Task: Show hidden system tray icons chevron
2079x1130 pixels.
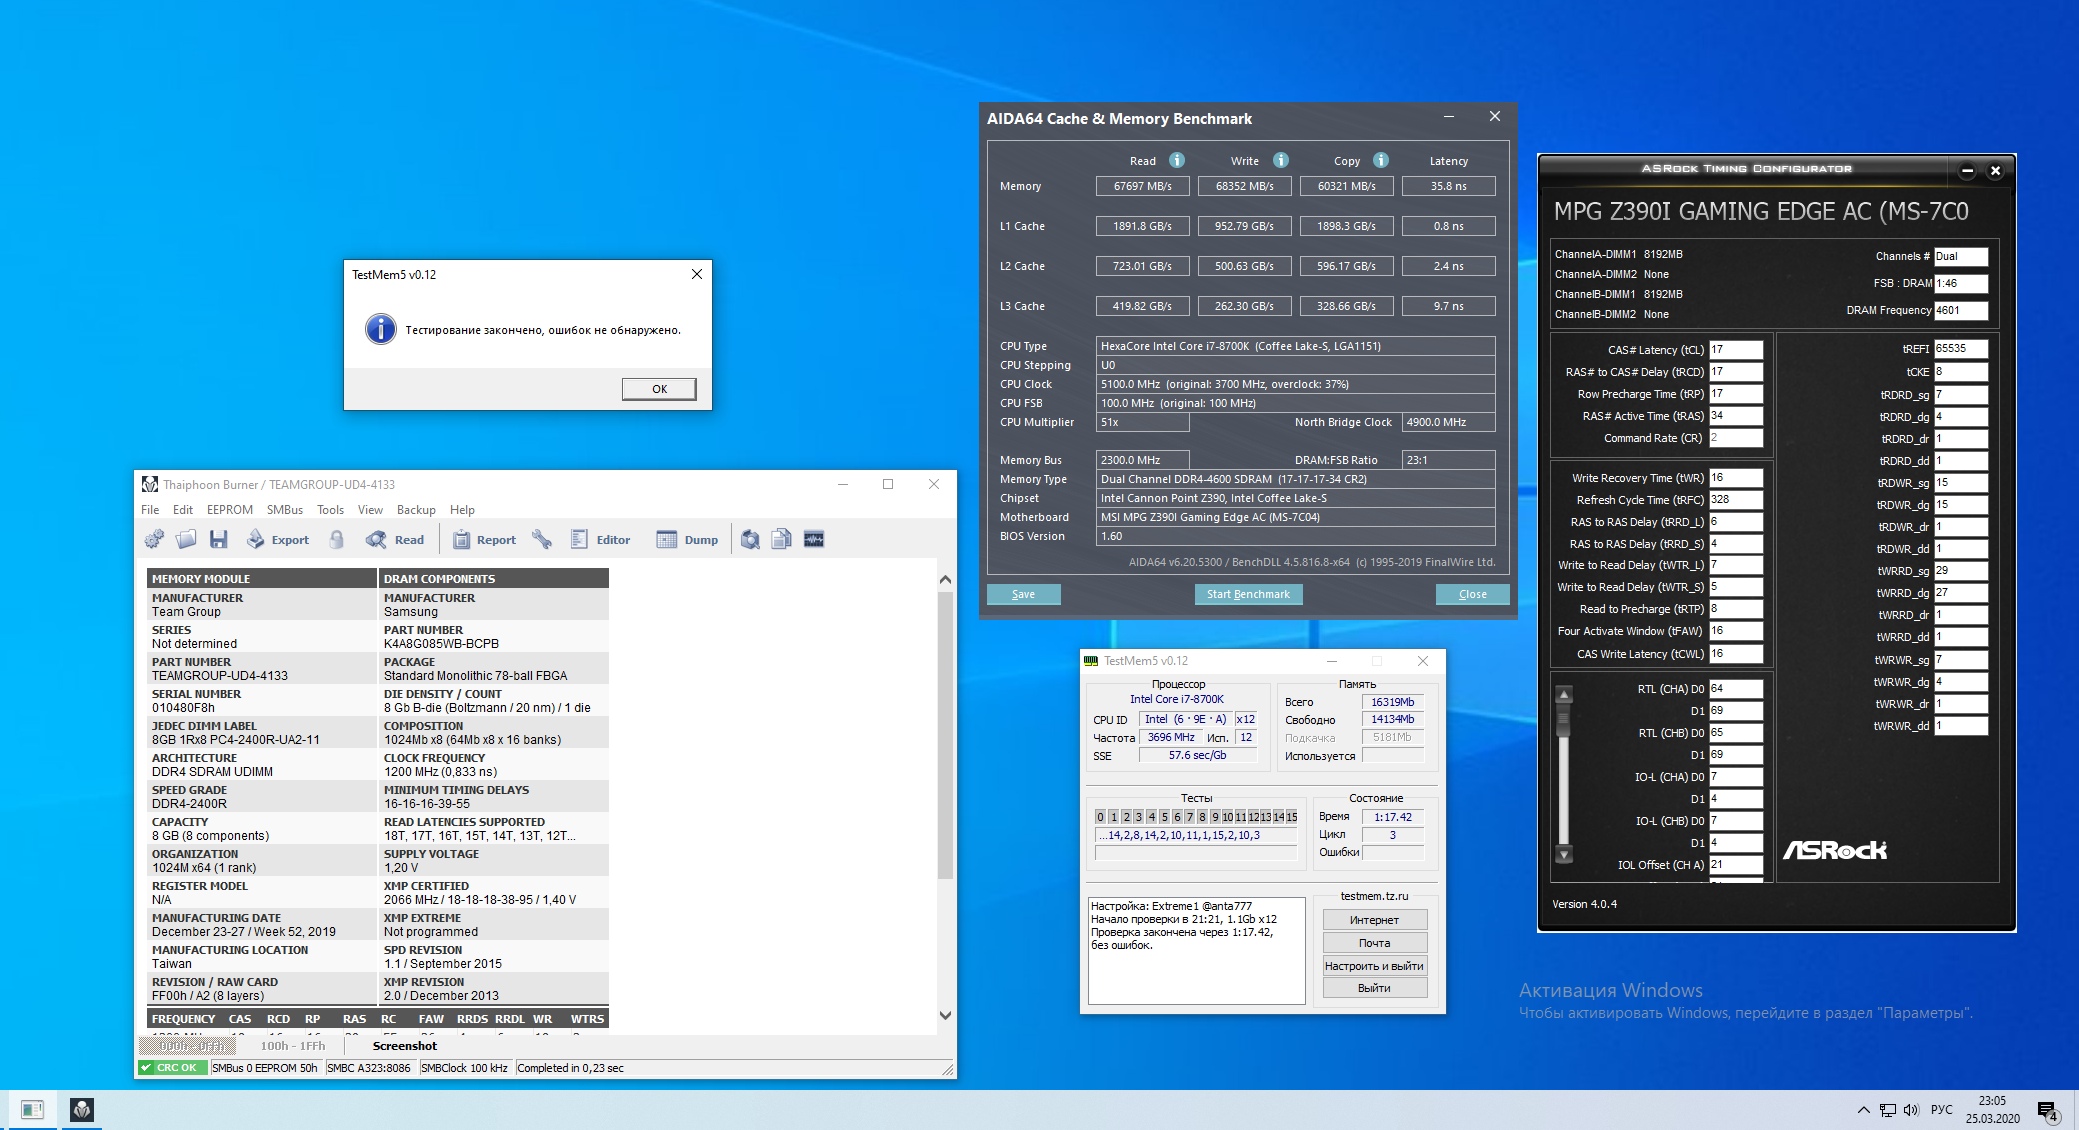Action: click(x=1863, y=1110)
